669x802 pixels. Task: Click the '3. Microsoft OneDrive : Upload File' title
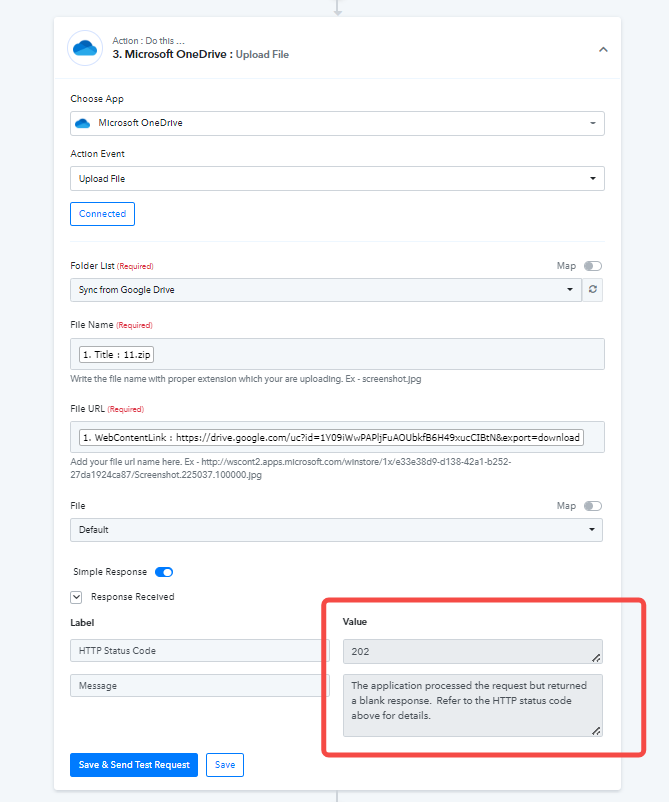click(x=200, y=54)
